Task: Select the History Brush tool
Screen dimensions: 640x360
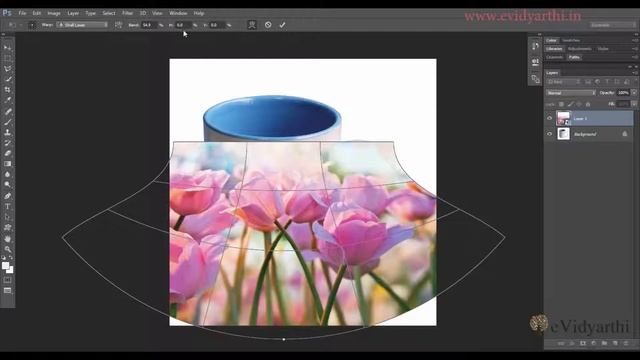Action: click(x=7, y=143)
